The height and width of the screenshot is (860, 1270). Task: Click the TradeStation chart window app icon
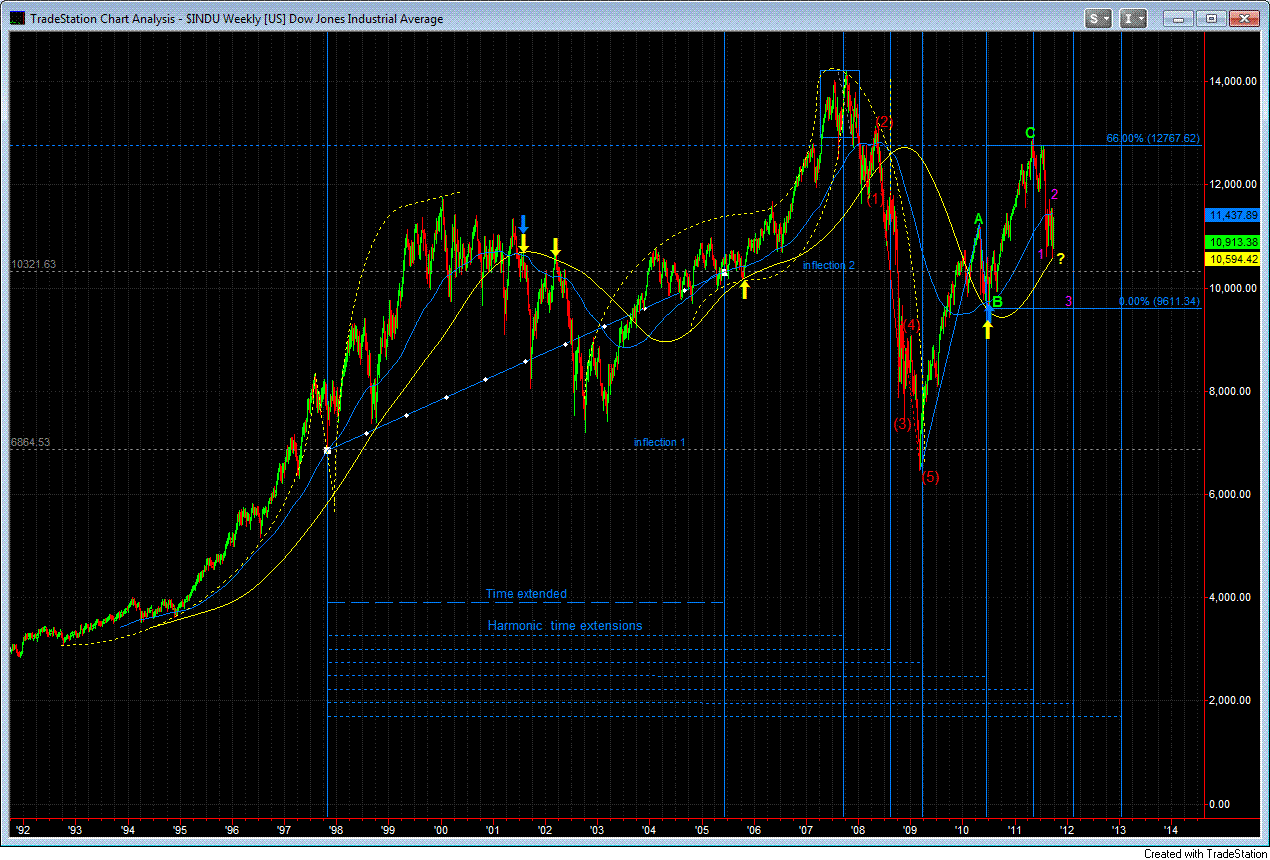[x=17, y=18]
